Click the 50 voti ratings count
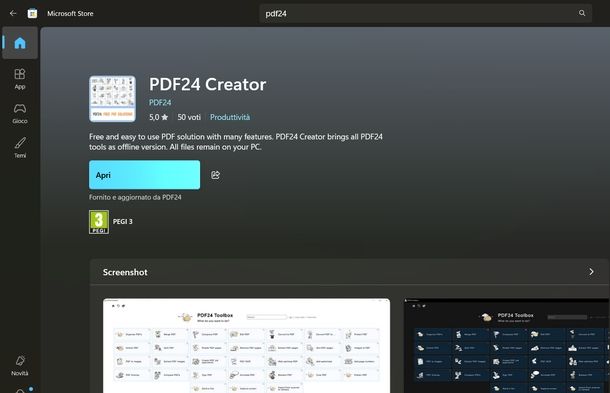 click(189, 117)
